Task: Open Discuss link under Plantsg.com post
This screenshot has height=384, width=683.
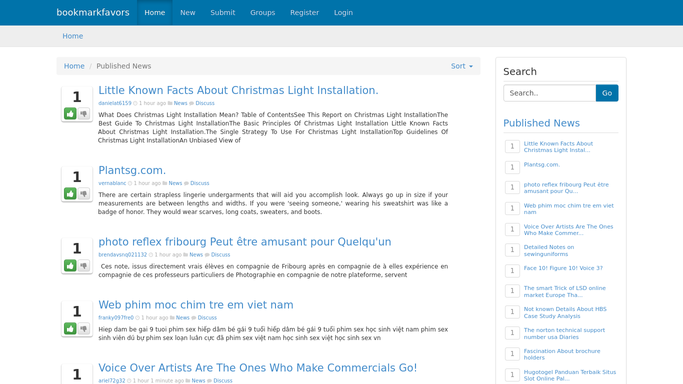Action: [199, 183]
